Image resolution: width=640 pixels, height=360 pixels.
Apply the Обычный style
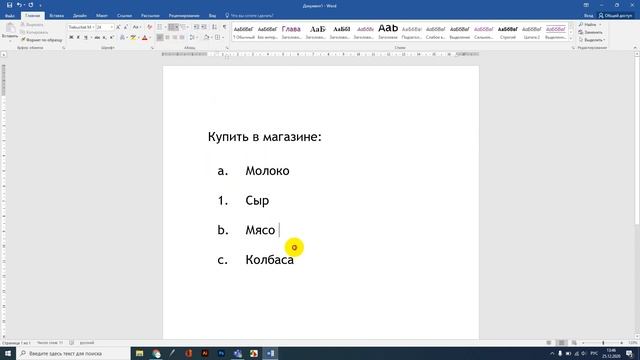(243, 32)
